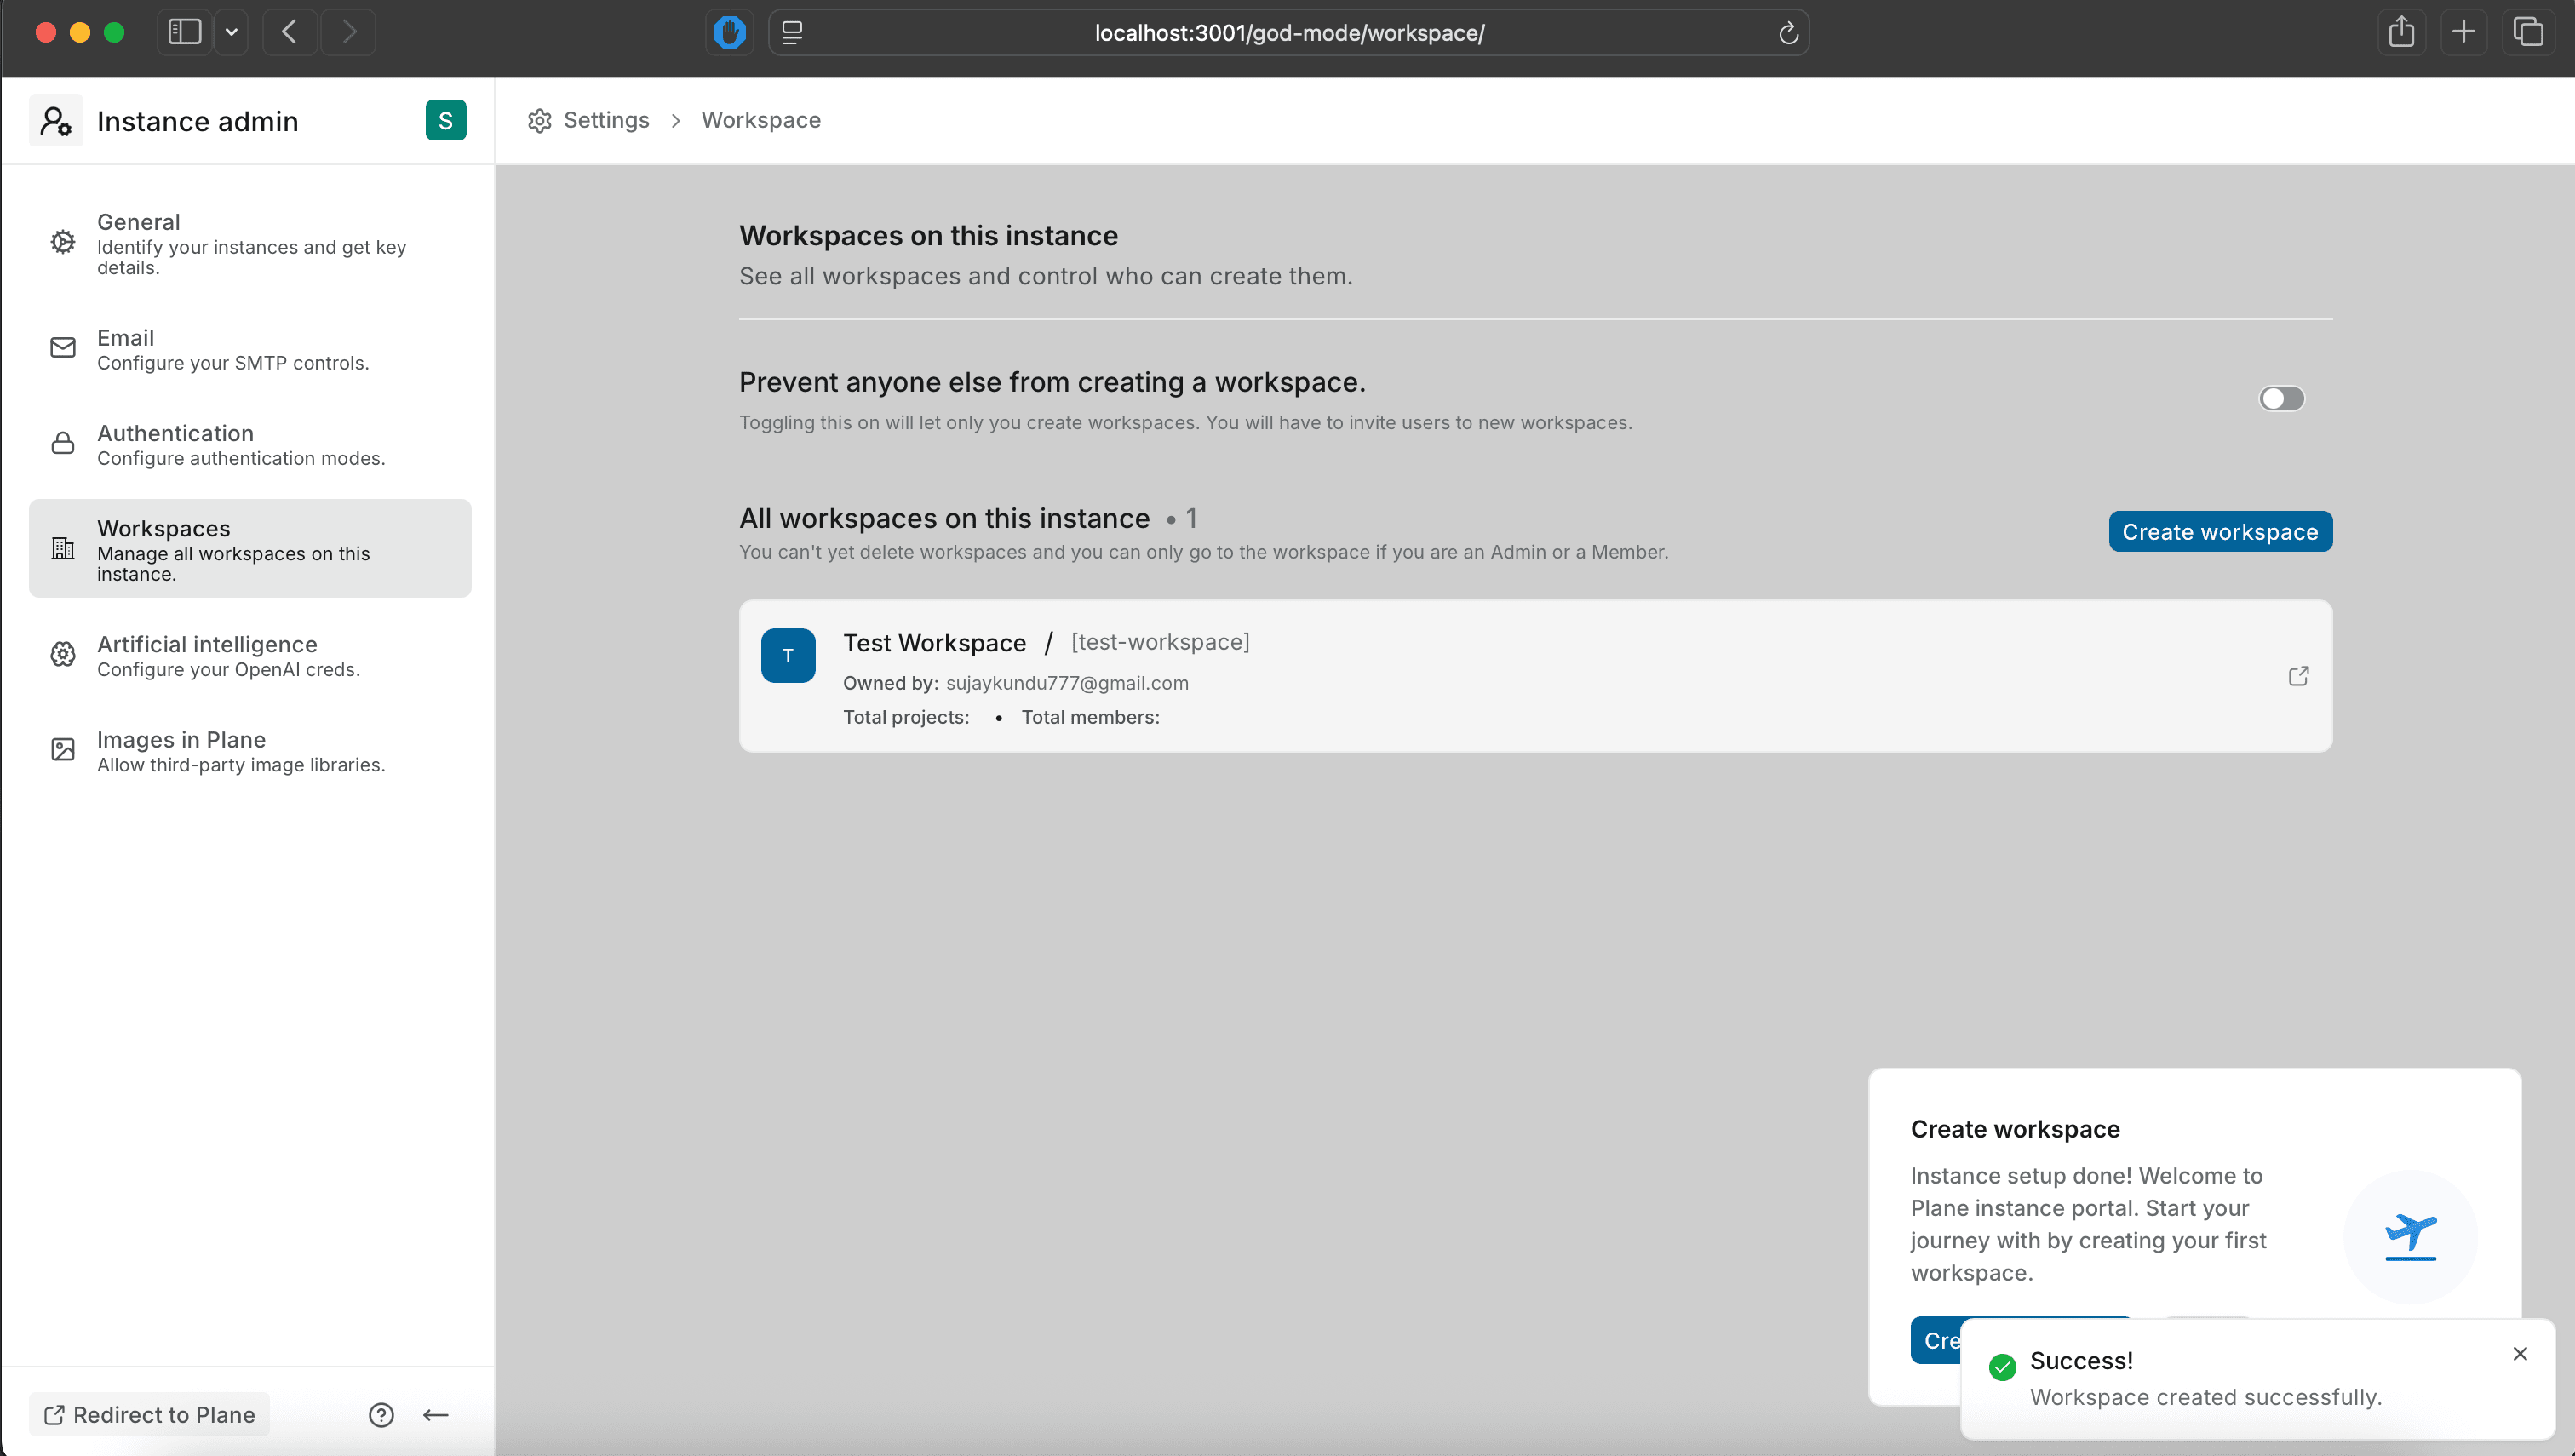The width and height of the screenshot is (2575, 1456).
Task: Open Artificial intelligence settings
Action: (x=250, y=655)
